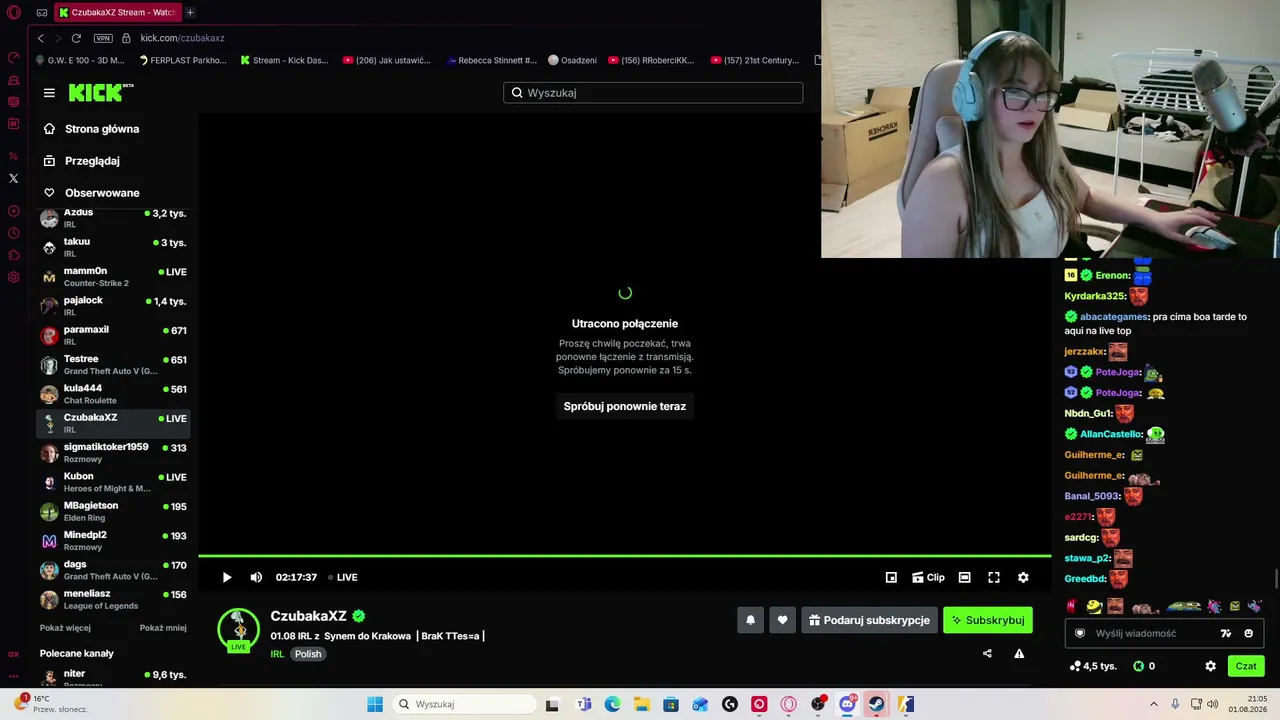Viewport: 1280px width, 720px height.
Task: Open the Osadzeni bookmark
Action: (x=572, y=60)
